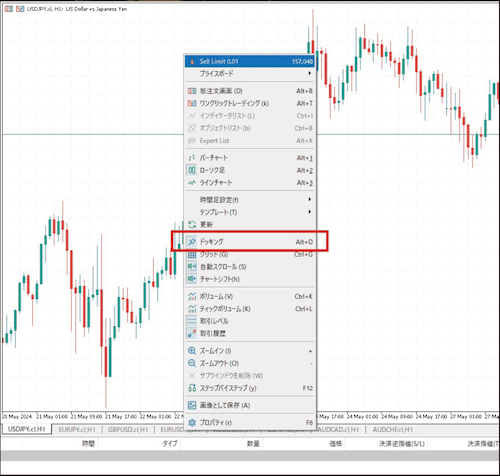This screenshot has height=476, width=500.
Task: Toggle 自動スクロール option
Action: (249, 267)
